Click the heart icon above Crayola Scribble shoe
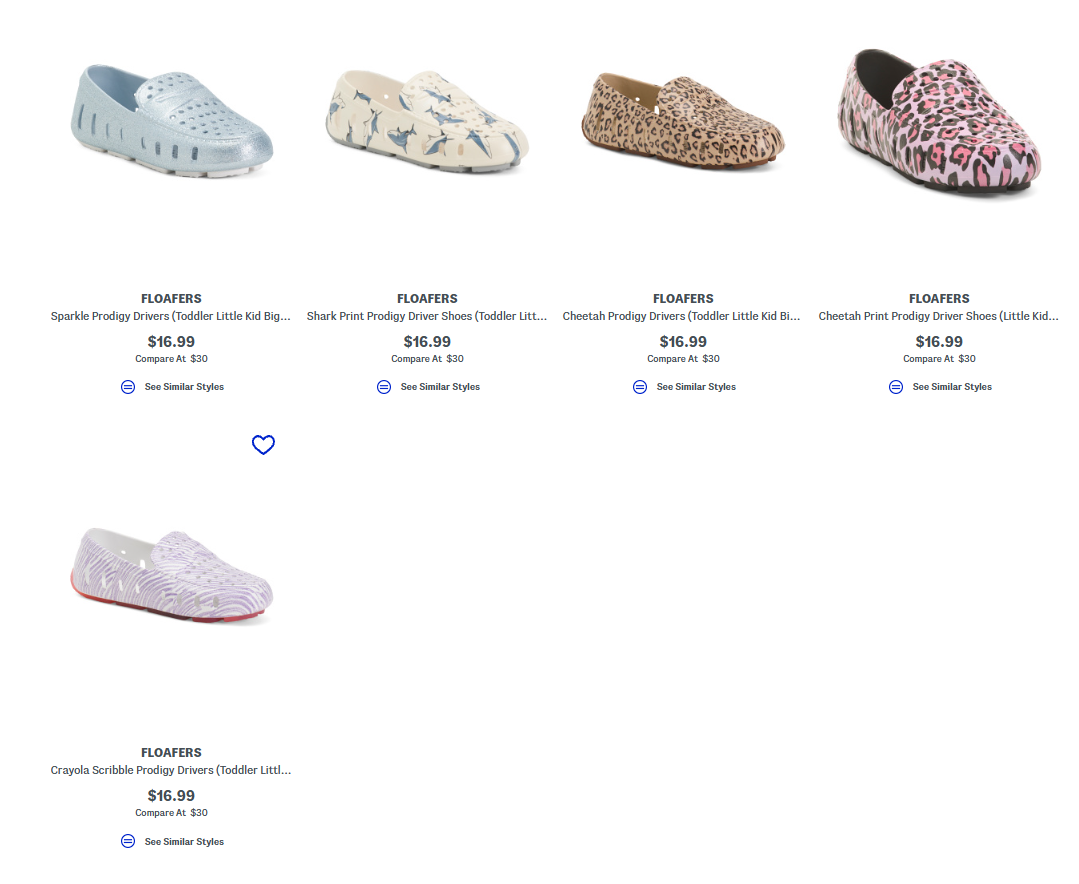 [x=263, y=445]
